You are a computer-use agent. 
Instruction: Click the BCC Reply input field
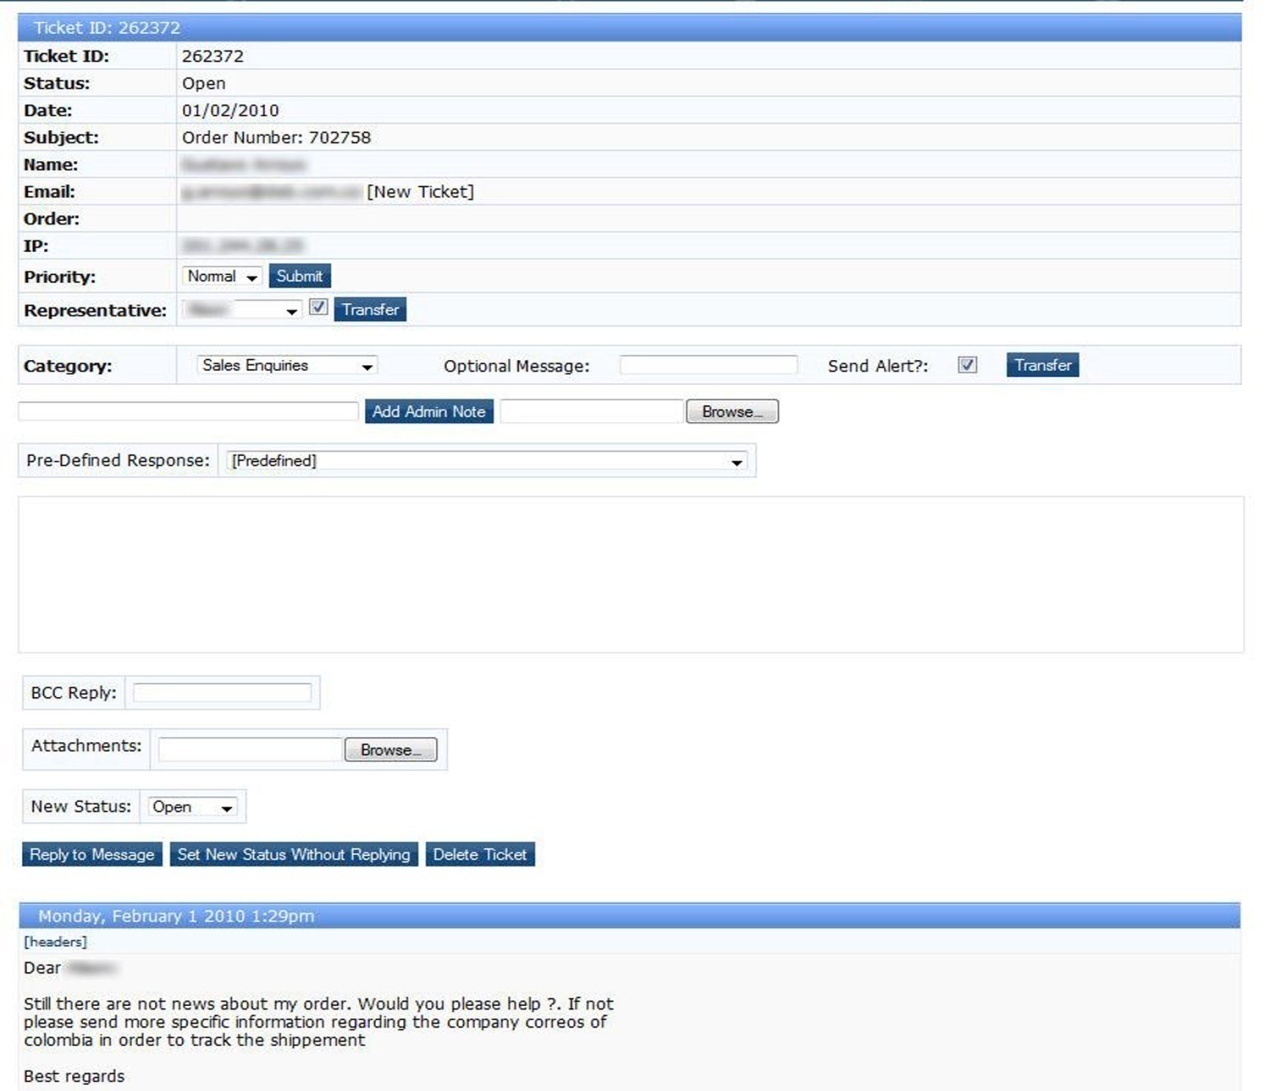[x=222, y=693]
